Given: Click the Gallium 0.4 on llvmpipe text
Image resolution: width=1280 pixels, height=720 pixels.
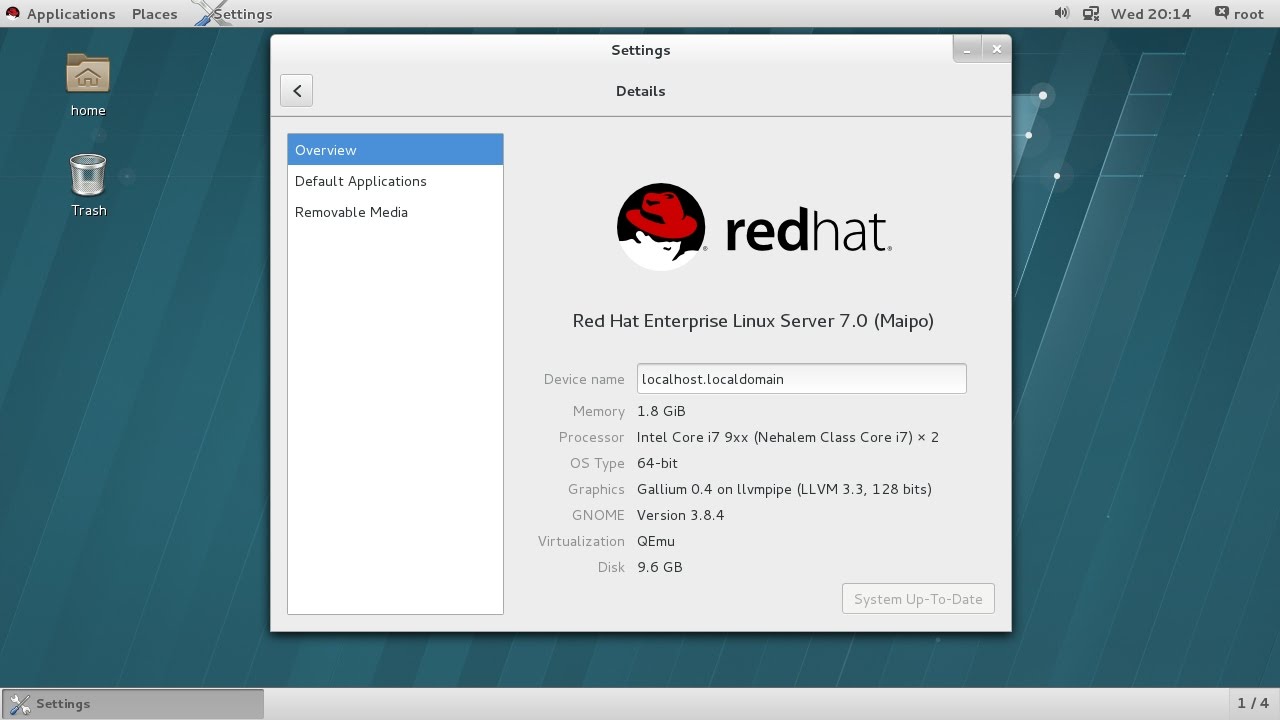Looking at the screenshot, I should (x=784, y=489).
